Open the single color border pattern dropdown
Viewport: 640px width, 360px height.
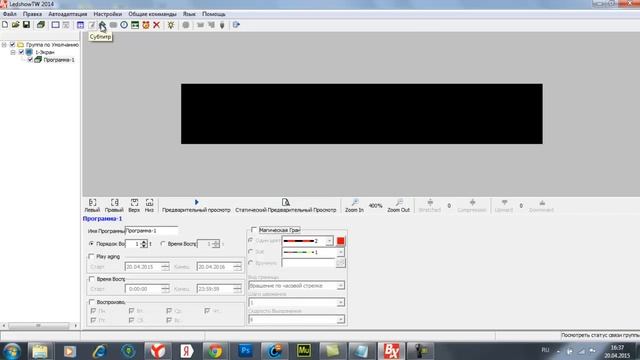tap(329, 241)
